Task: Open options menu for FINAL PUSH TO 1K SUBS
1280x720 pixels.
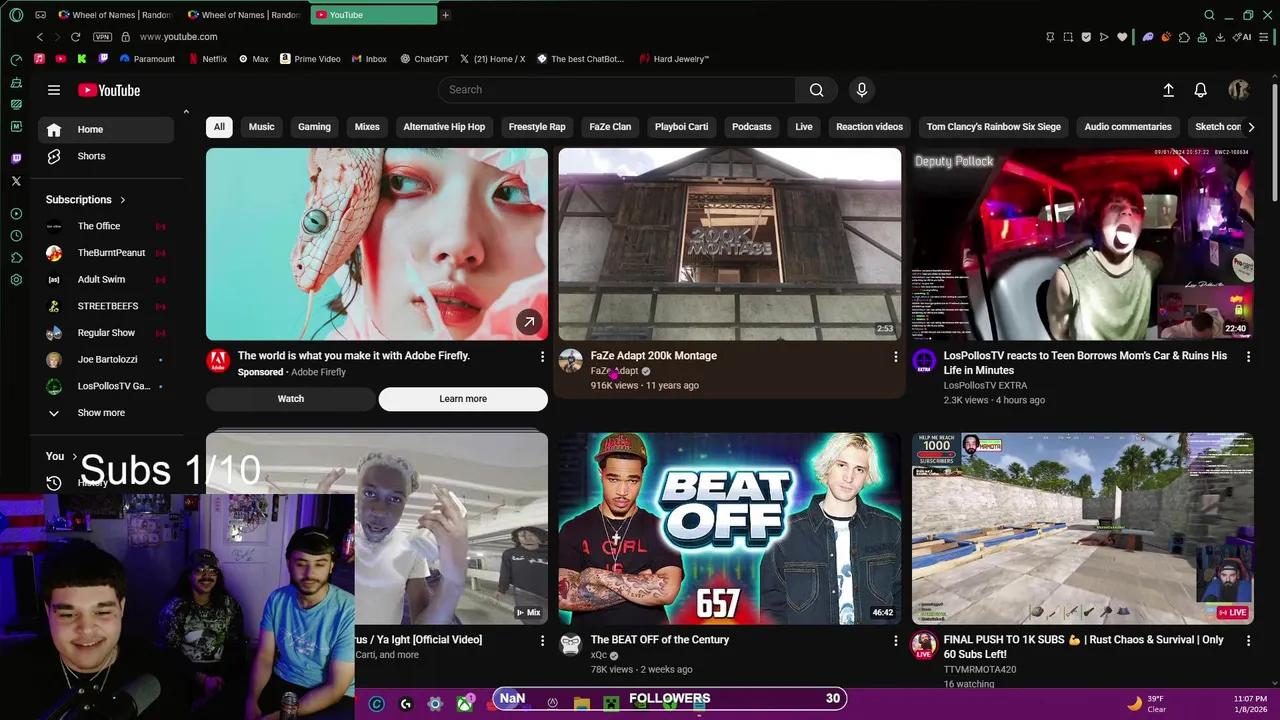Action: [1248, 641]
